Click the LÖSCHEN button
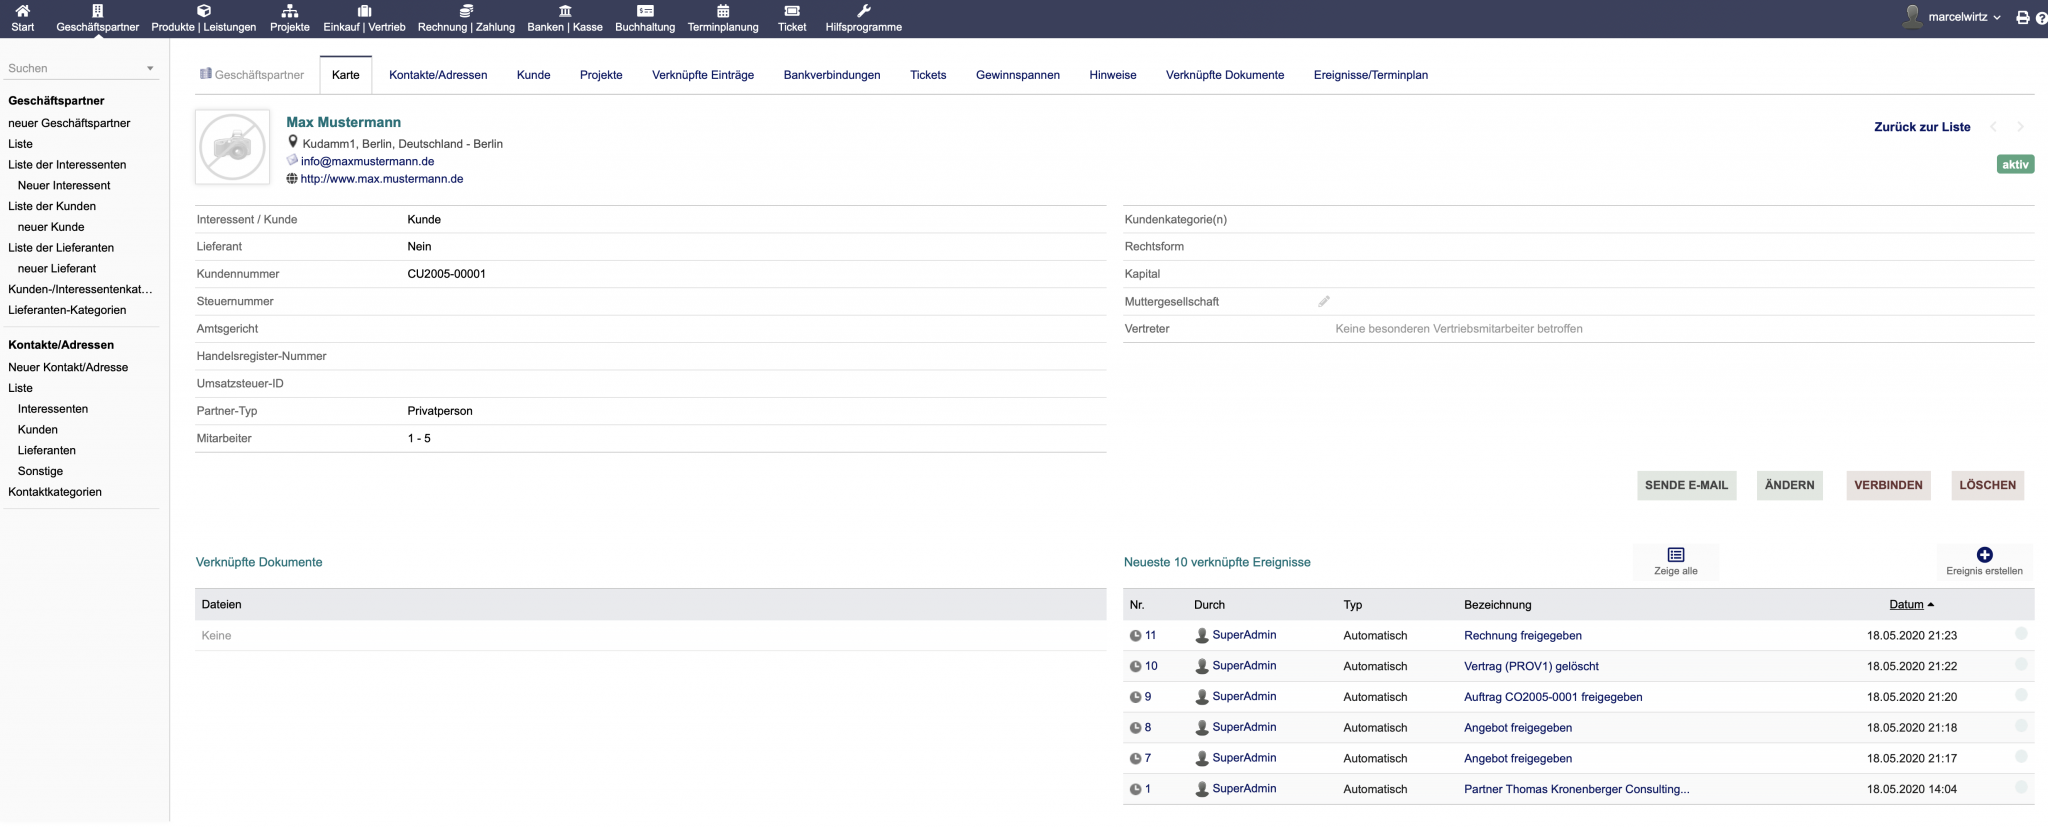This screenshot has width=2048, height=828. coord(1988,485)
